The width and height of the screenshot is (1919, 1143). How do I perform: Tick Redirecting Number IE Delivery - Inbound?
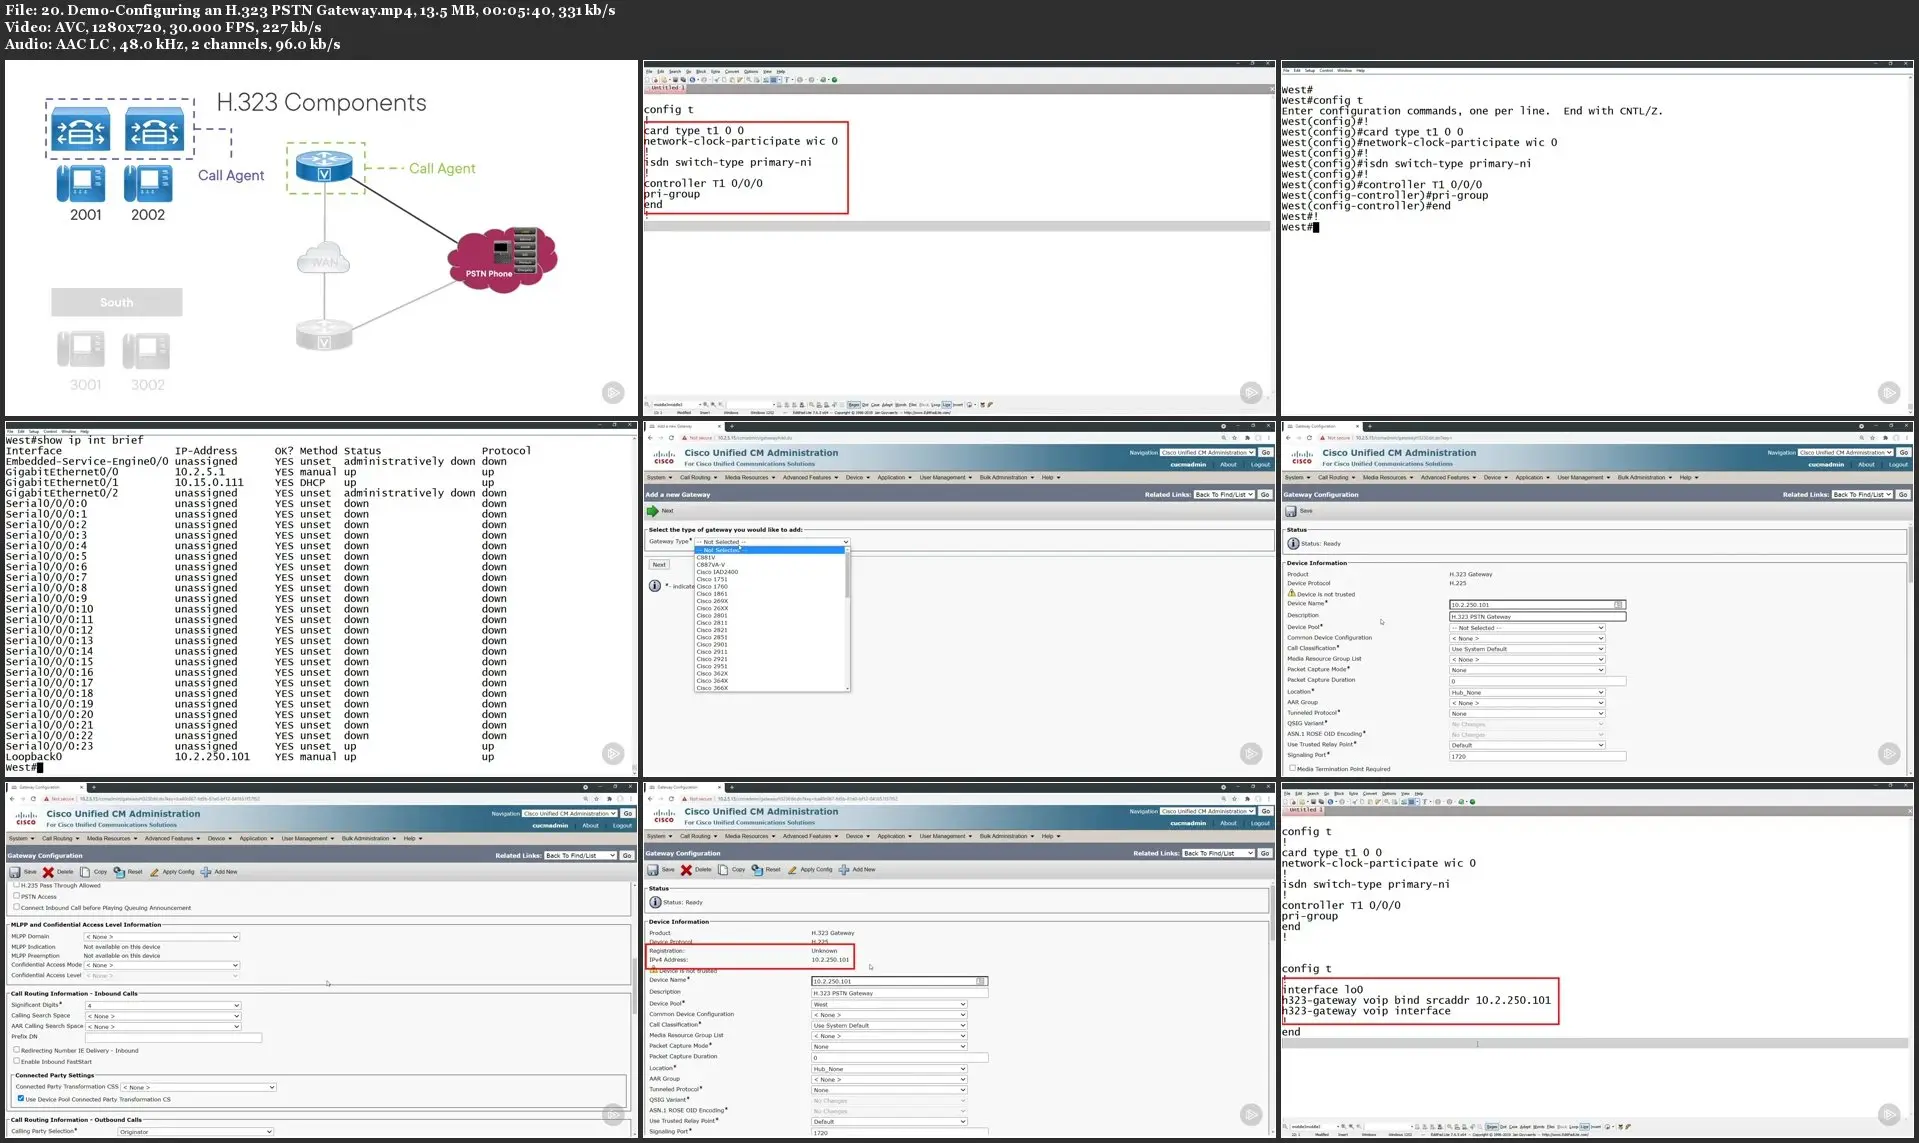pyautogui.click(x=16, y=1050)
